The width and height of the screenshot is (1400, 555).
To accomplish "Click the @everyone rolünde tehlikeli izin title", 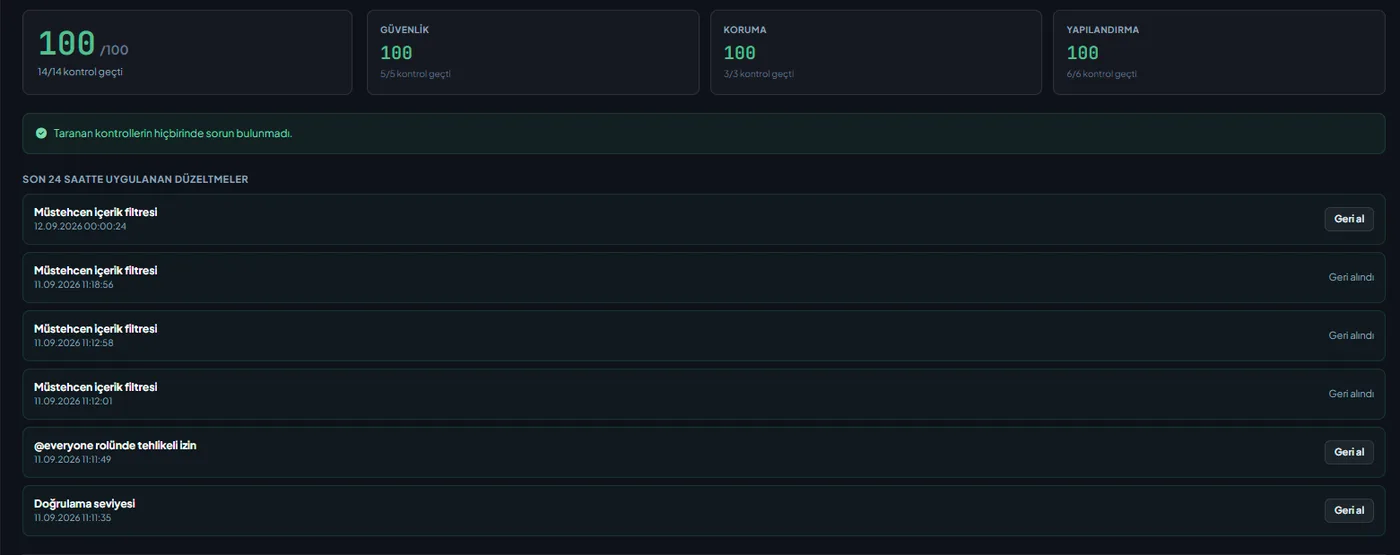I will [115, 445].
